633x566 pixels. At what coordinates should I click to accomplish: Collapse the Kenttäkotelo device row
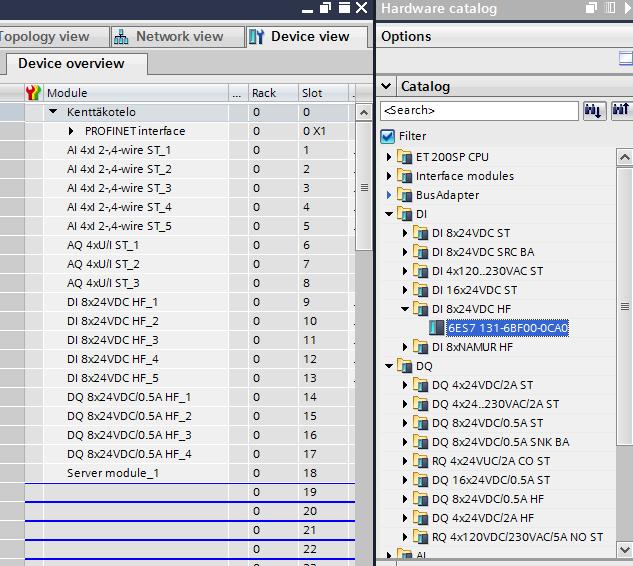(53, 111)
